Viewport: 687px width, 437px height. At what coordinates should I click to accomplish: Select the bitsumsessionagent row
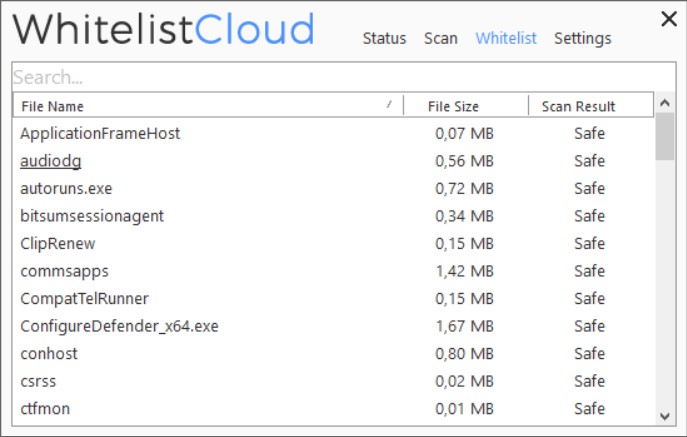click(x=92, y=216)
